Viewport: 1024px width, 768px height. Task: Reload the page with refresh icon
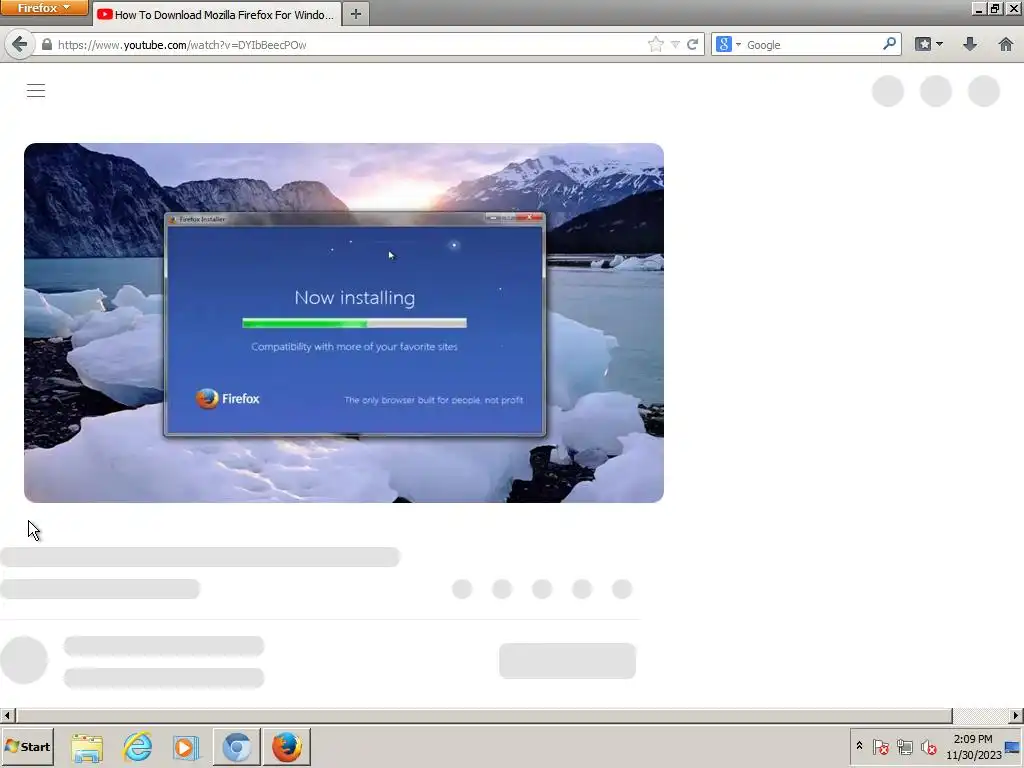coord(692,44)
